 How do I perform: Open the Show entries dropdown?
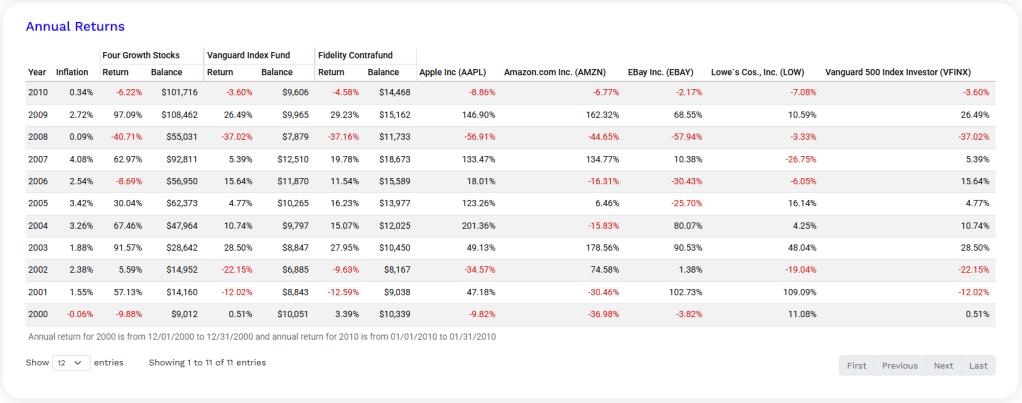(x=69, y=364)
